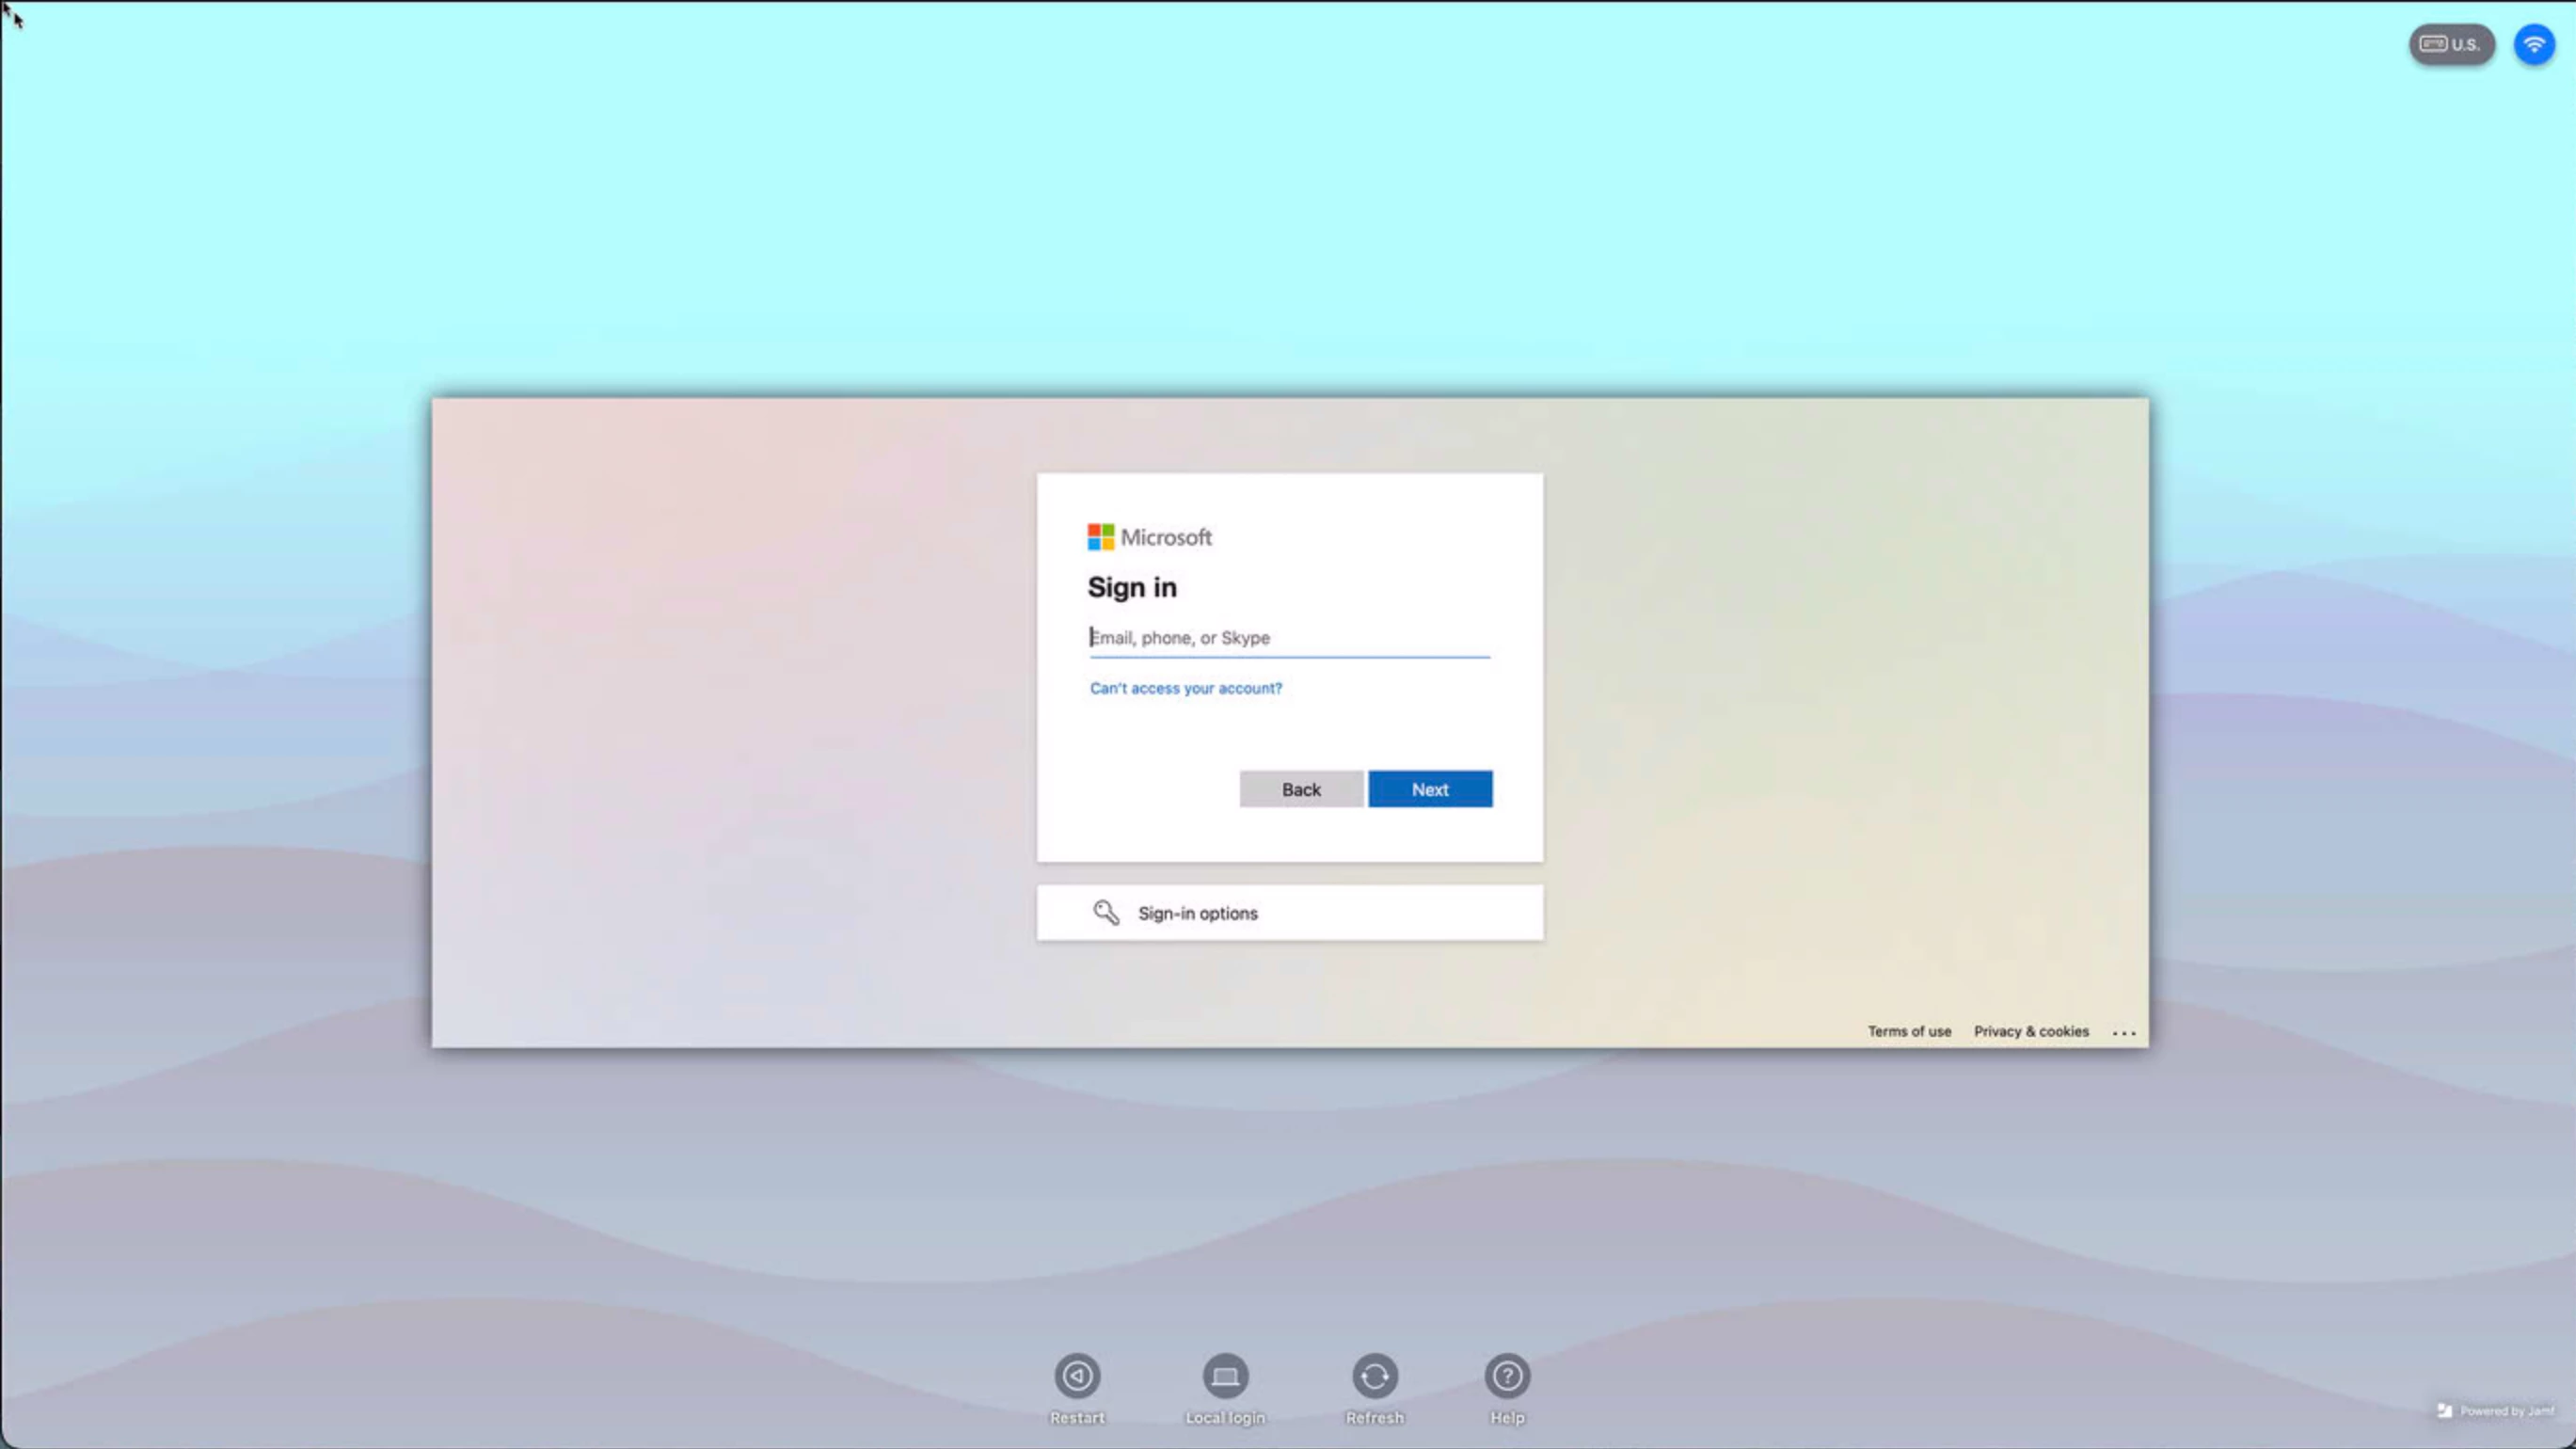Viewport: 2576px width, 1449px height.
Task: Open the Help icon
Action: [x=1507, y=1376]
